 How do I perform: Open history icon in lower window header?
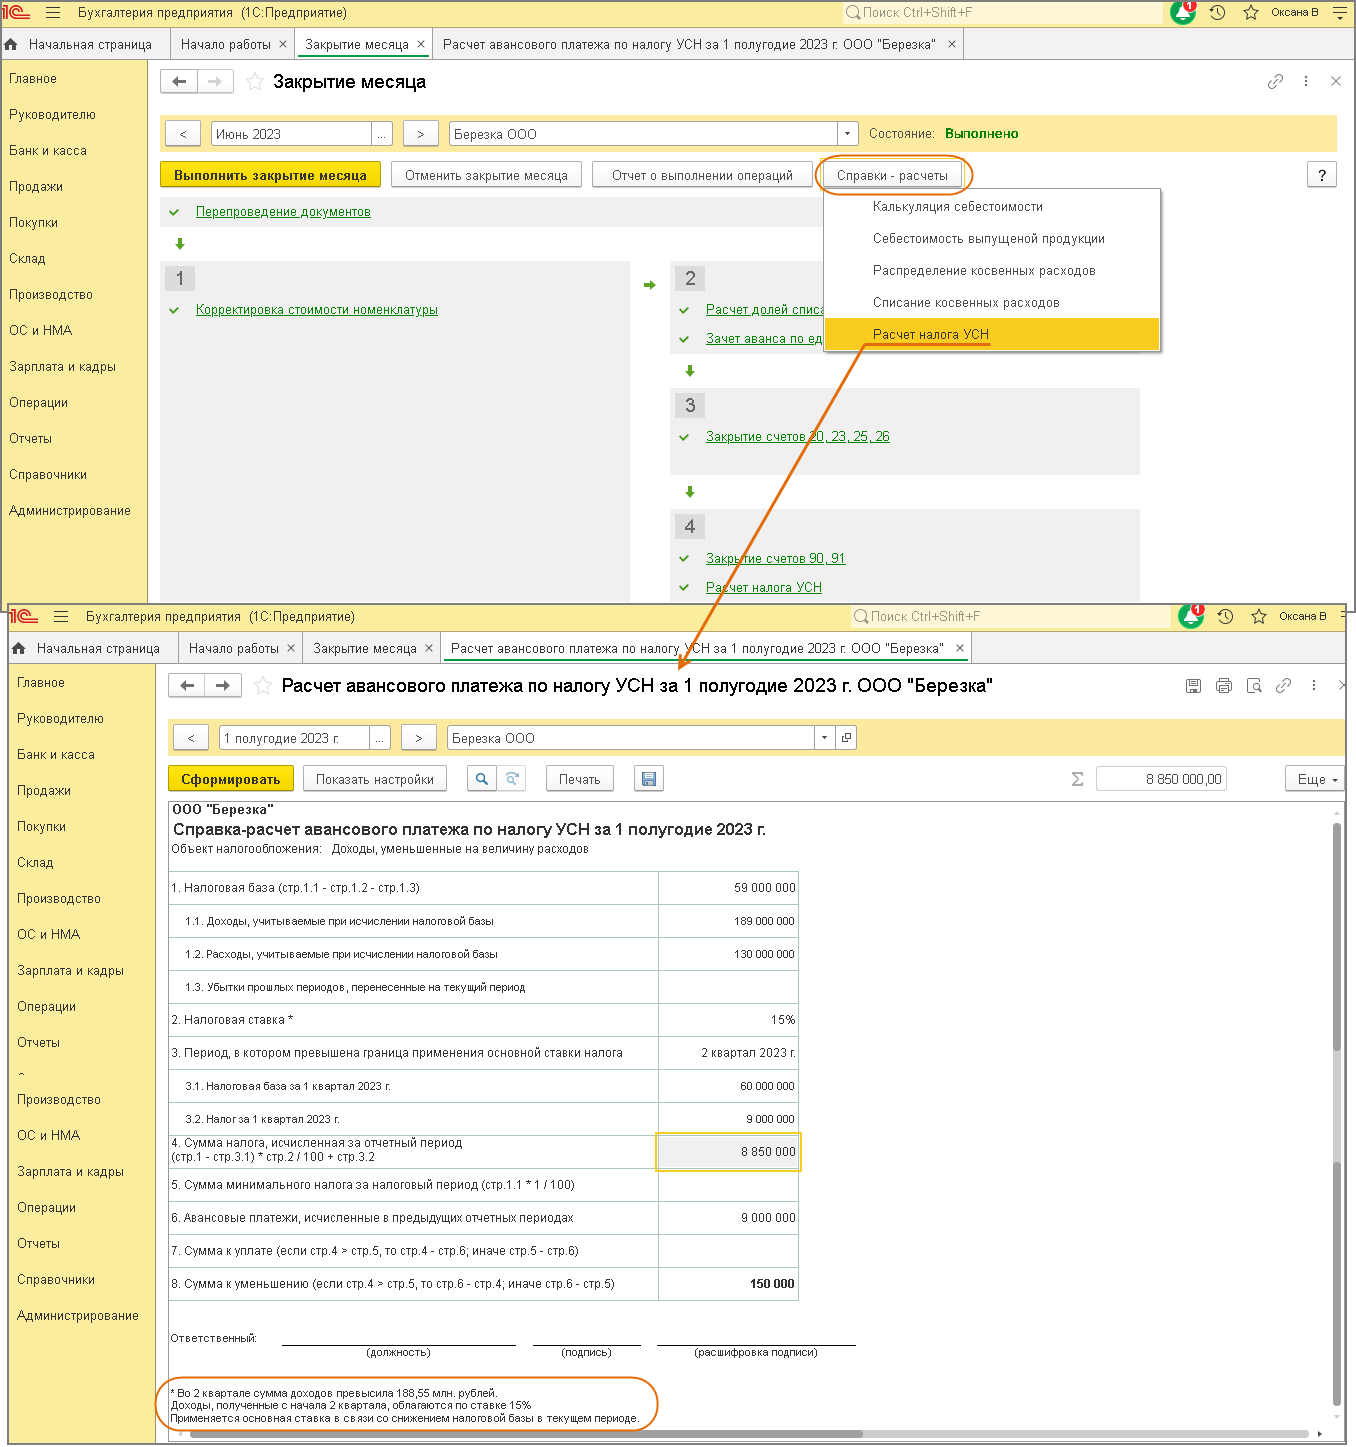click(1225, 617)
